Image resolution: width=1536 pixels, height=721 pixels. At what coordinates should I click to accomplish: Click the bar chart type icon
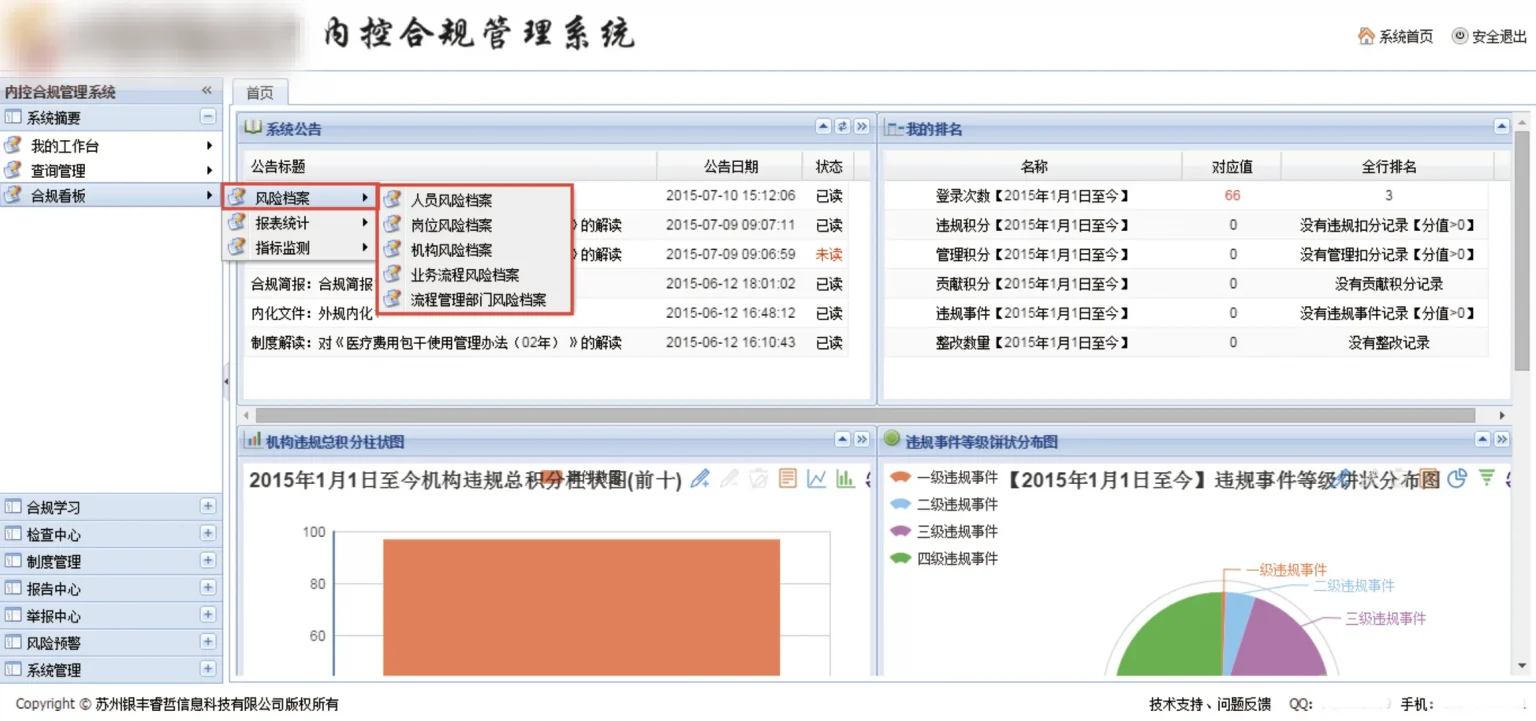[x=846, y=479]
